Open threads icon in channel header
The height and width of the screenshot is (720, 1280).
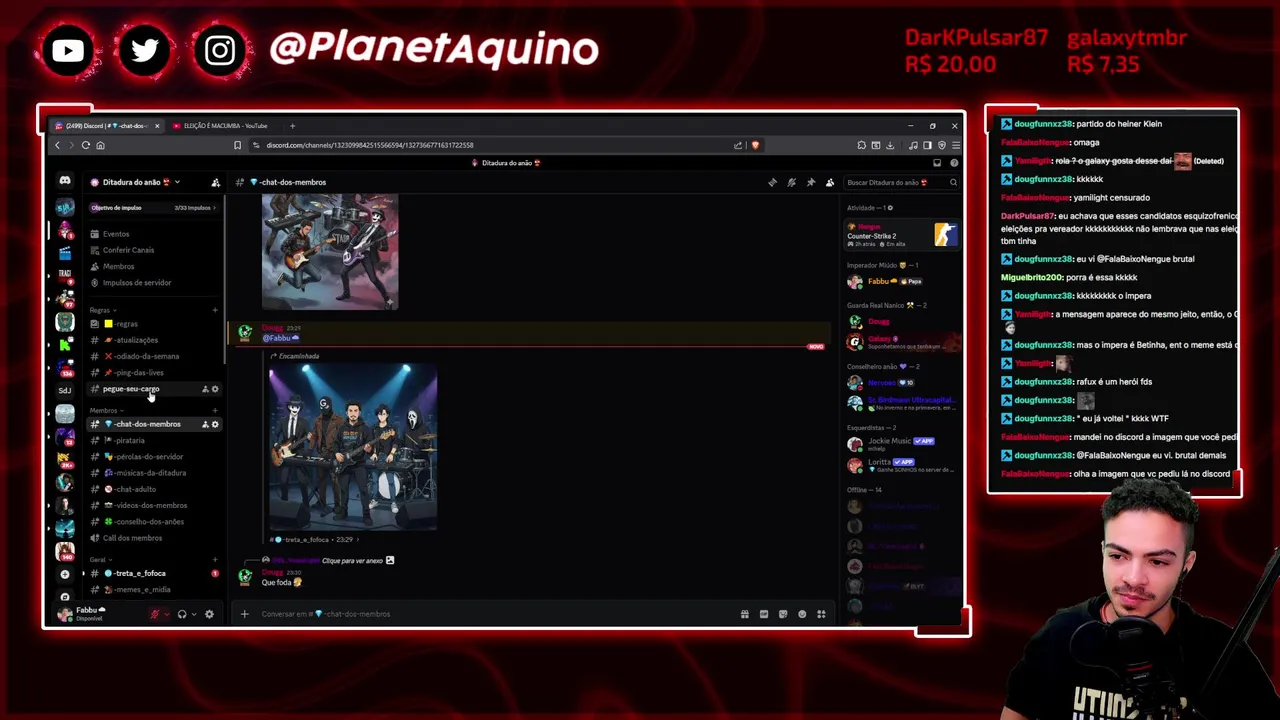[x=772, y=182]
